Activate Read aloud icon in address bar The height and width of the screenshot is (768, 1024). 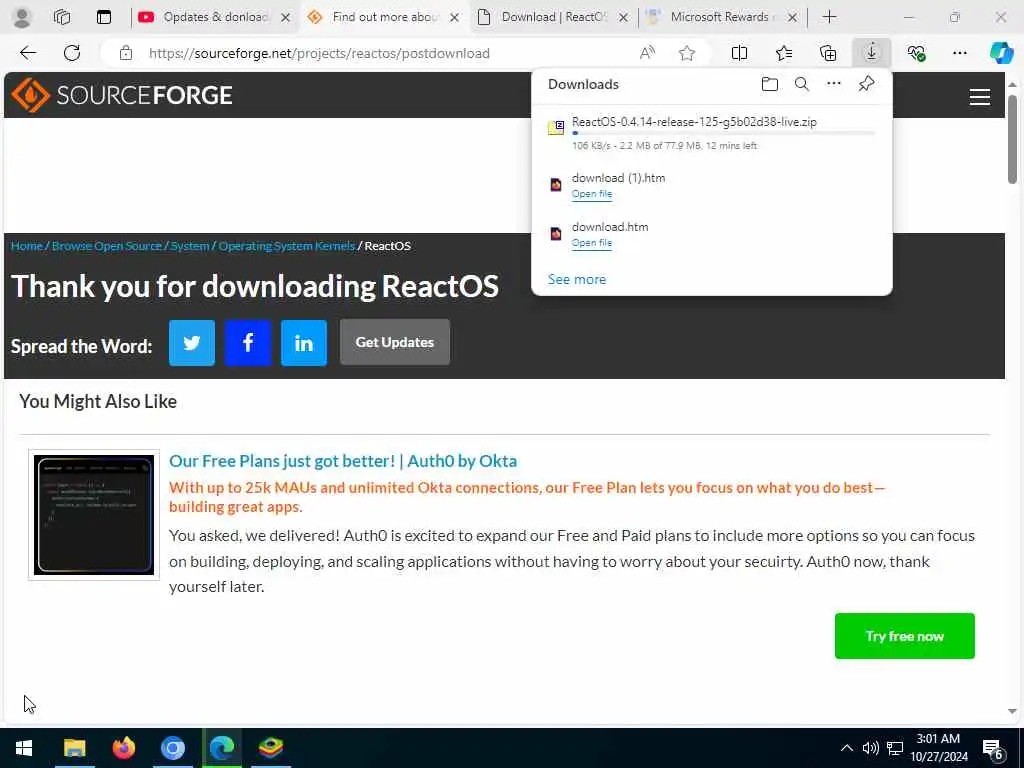point(647,53)
